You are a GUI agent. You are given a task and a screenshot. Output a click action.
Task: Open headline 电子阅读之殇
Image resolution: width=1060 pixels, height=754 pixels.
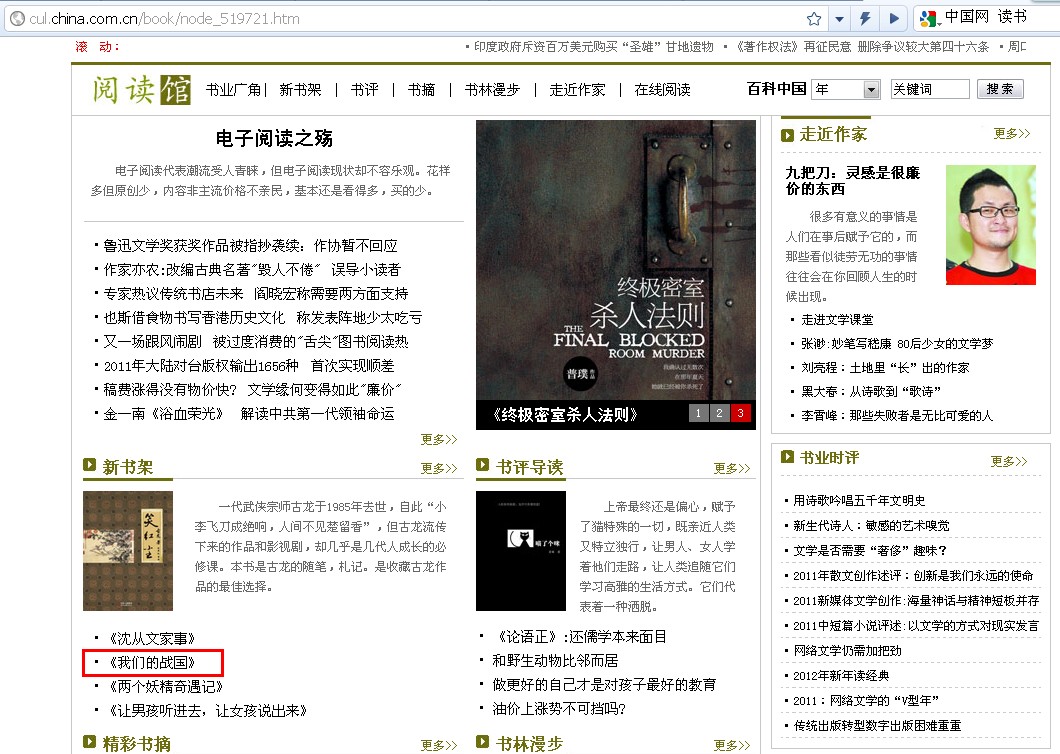pos(274,139)
